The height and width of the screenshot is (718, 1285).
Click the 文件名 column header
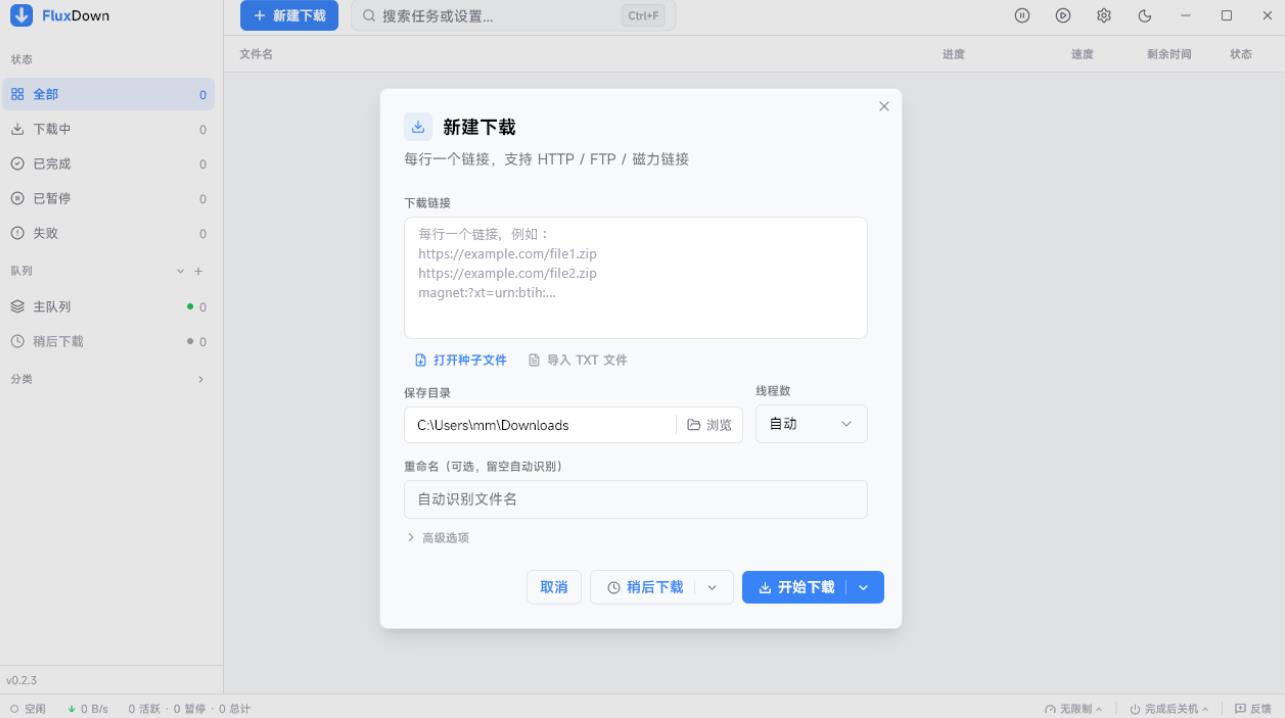256,54
